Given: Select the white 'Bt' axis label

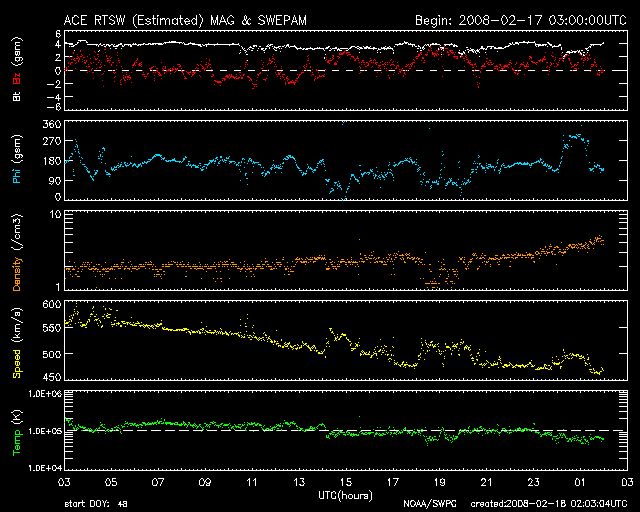Looking at the screenshot, I should pos(17,96).
